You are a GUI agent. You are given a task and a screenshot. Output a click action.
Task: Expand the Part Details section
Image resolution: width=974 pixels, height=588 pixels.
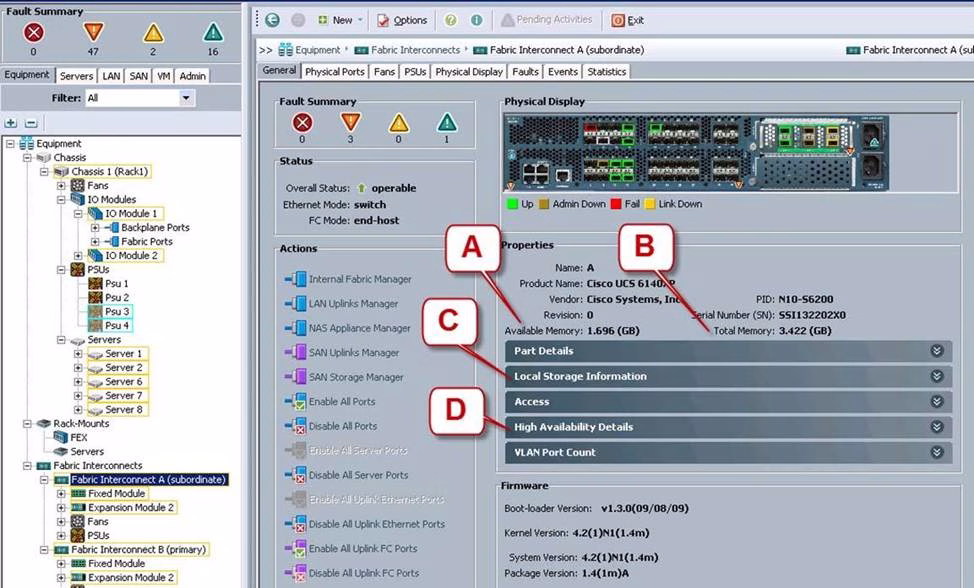pyautogui.click(x=936, y=351)
